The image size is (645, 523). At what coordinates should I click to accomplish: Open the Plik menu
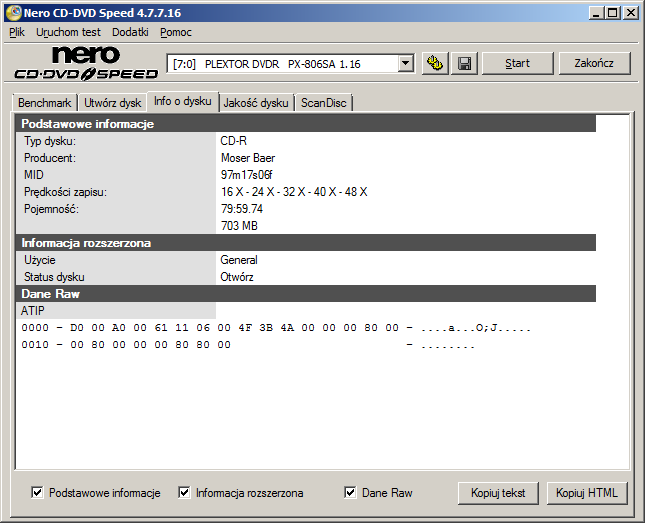click(x=17, y=32)
